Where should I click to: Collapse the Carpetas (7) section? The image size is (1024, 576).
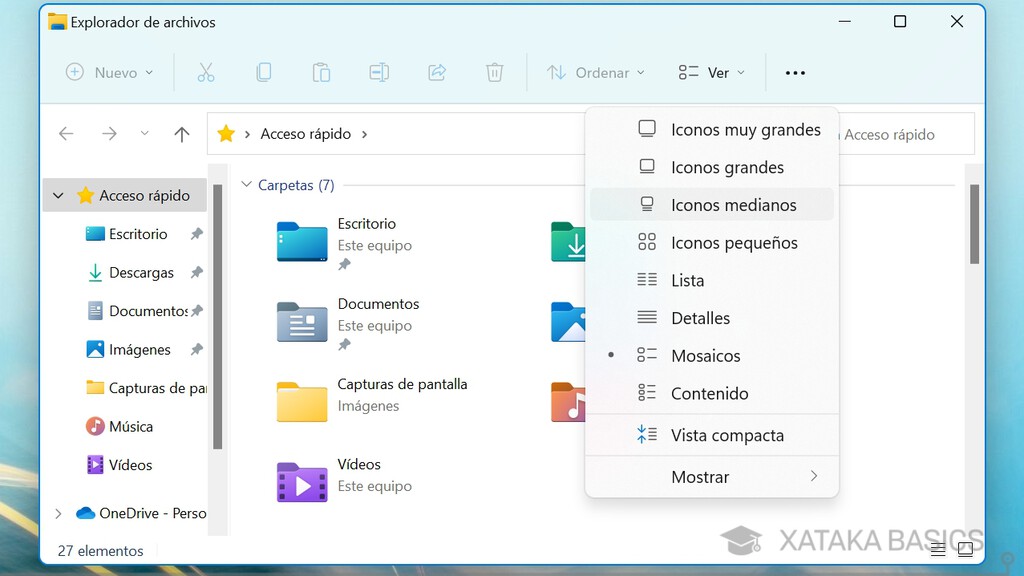[x=246, y=185]
